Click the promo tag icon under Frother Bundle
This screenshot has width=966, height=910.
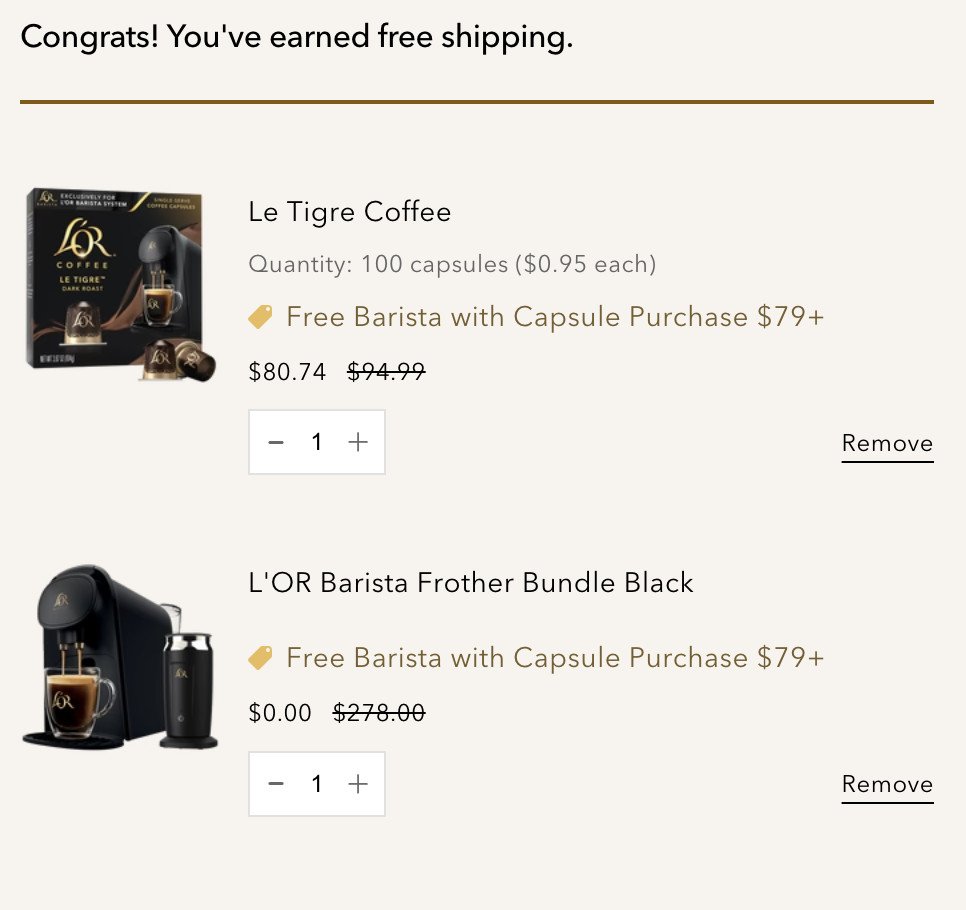(260, 658)
